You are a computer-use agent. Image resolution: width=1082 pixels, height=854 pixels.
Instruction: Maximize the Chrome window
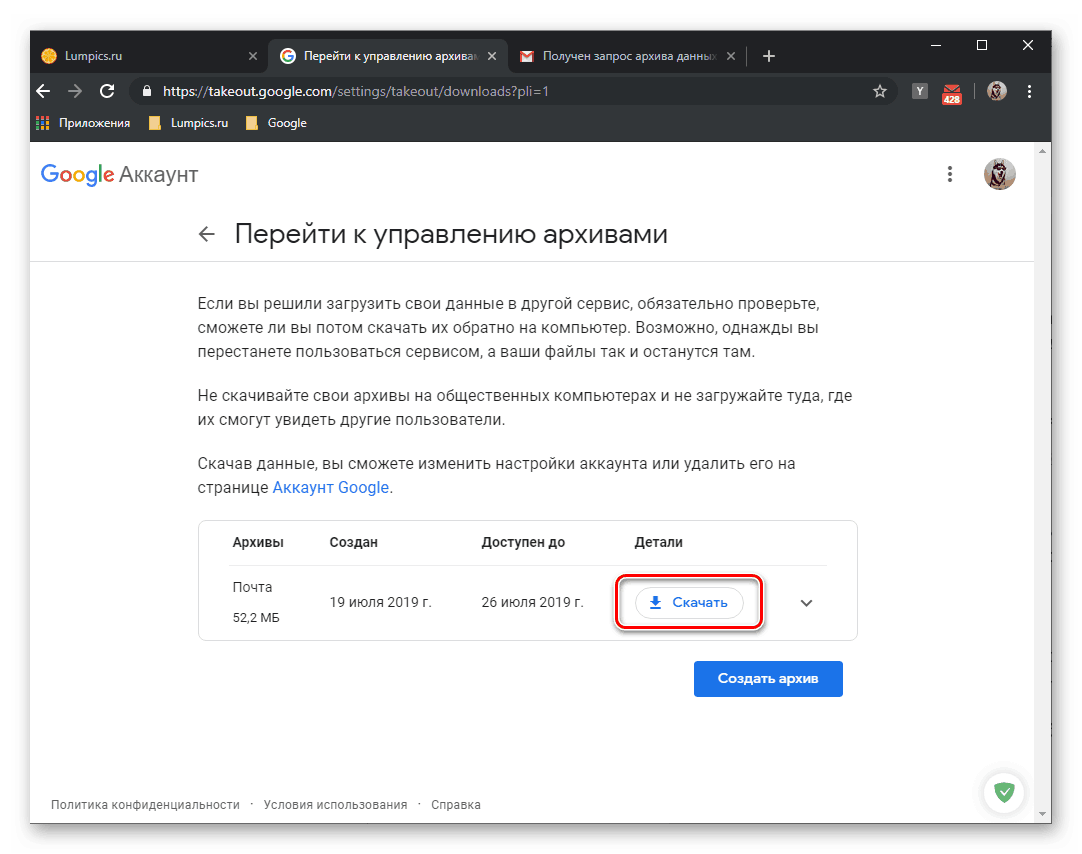981,46
